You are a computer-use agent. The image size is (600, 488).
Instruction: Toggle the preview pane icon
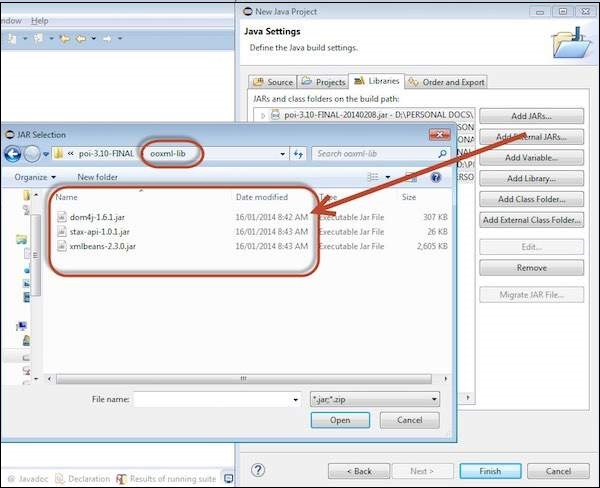point(411,177)
